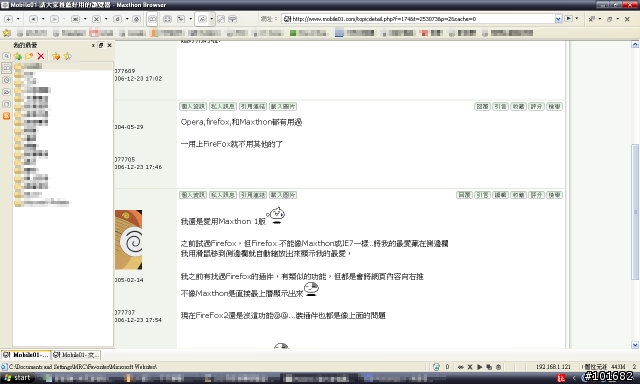Click the page scrollbar down arrow
This screenshot has width=640, height=384.
(x=635, y=345)
